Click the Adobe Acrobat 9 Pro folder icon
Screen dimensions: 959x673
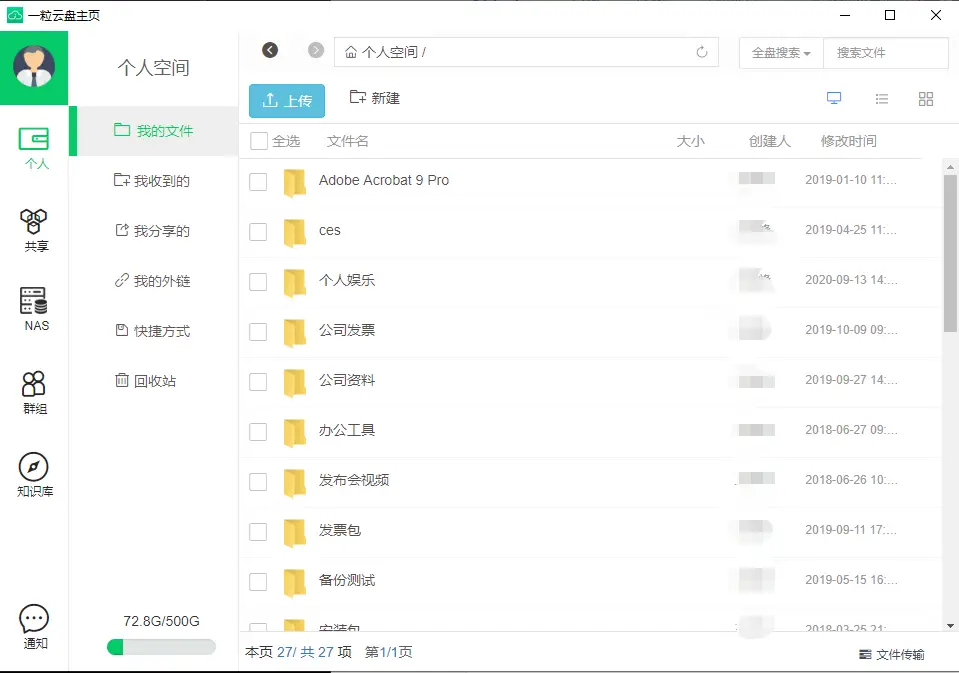click(x=294, y=182)
